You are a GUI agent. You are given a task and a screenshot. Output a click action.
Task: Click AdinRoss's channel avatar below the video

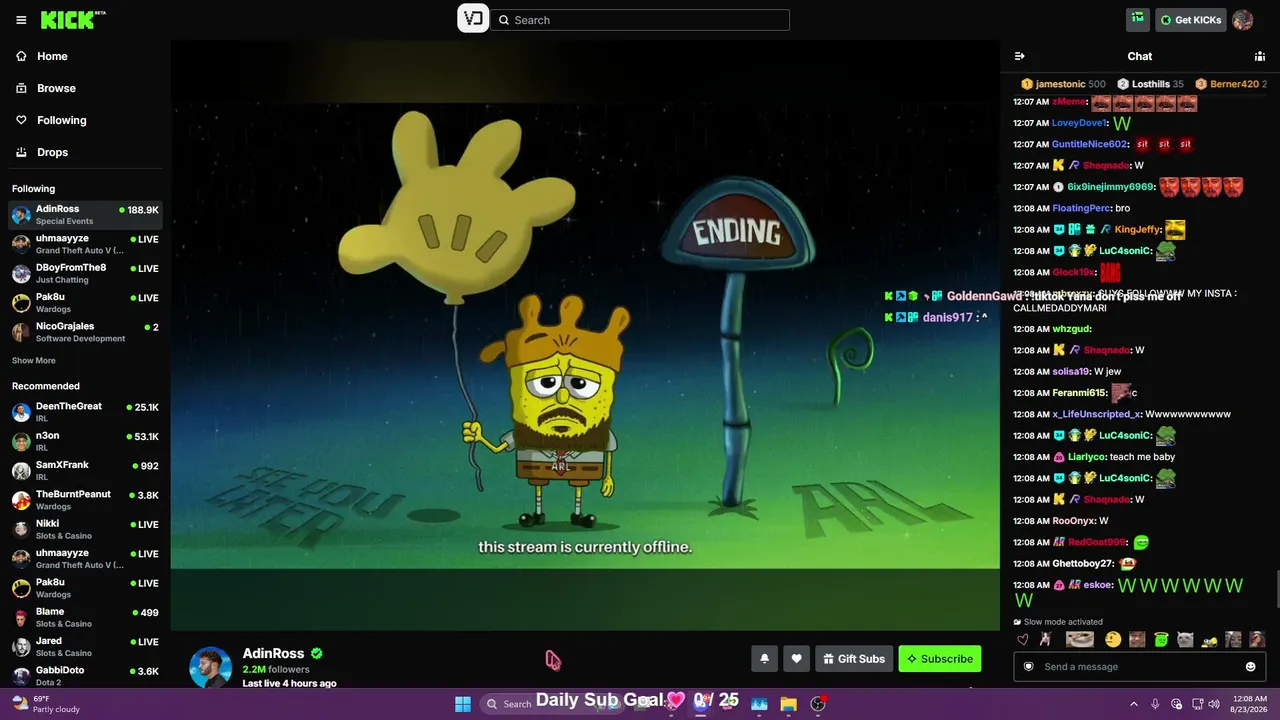[211, 667]
